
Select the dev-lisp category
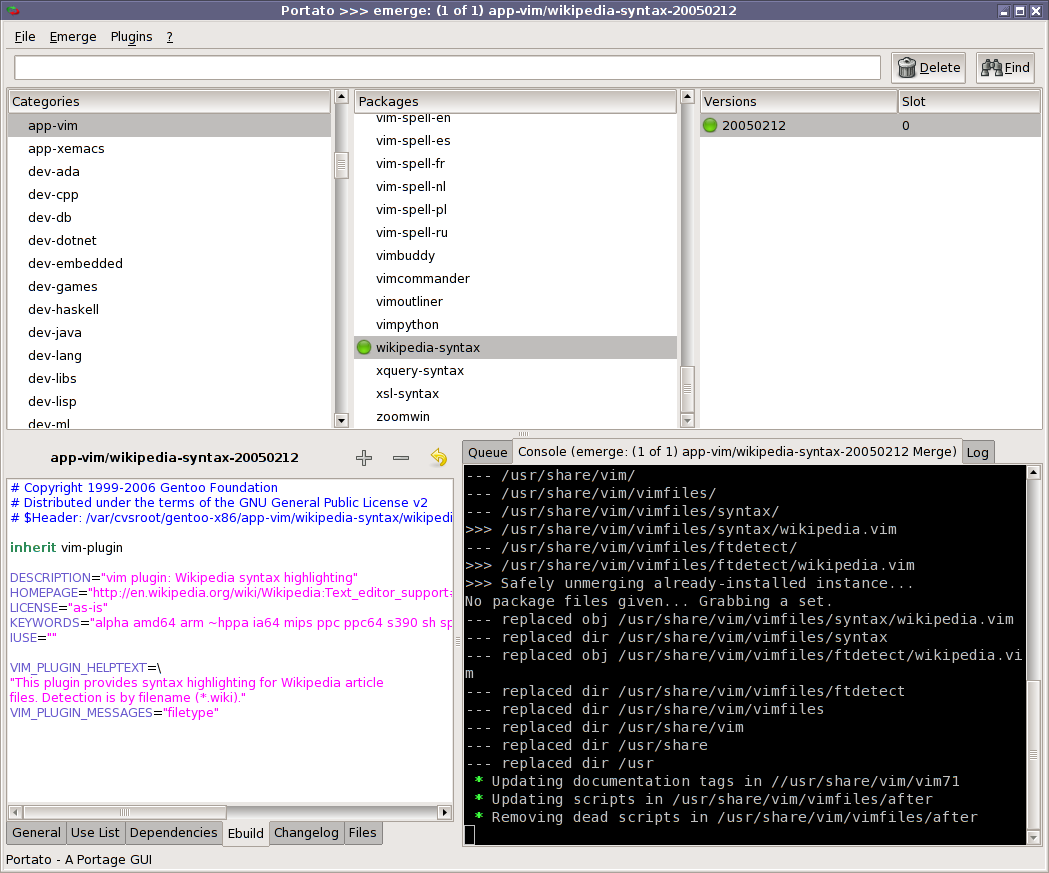[169, 401]
